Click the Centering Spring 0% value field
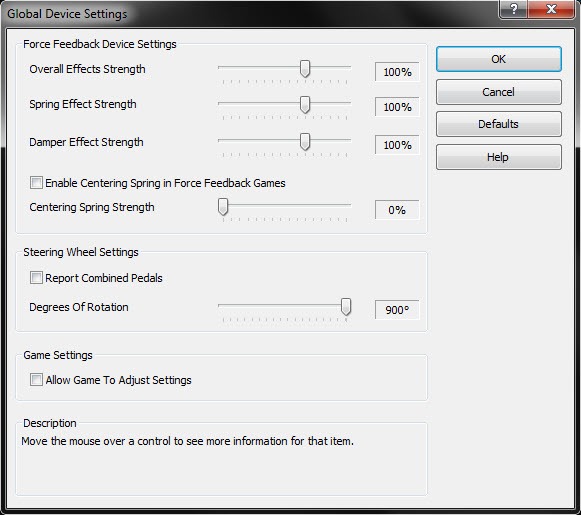Image resolution: width=581 pixels, height=515 pixels. tap(397, 210)
